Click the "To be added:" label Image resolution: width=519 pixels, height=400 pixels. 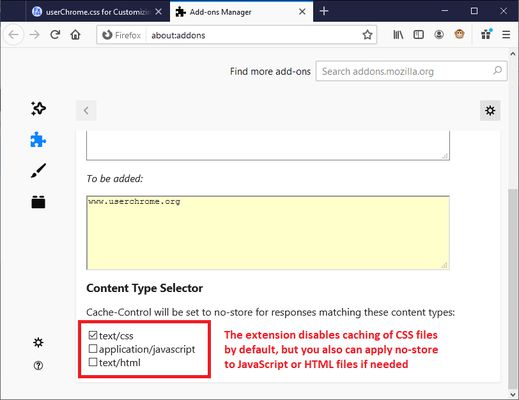115,179
